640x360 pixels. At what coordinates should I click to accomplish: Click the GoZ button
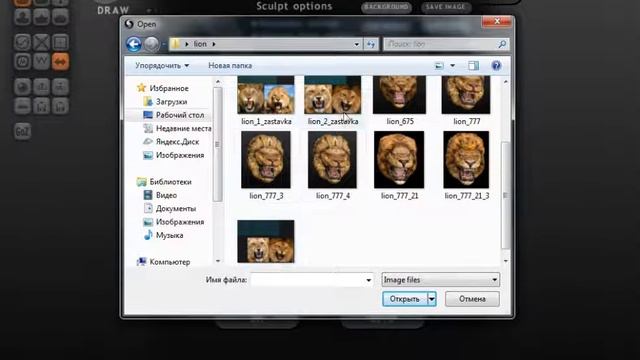tap(22, 131)
